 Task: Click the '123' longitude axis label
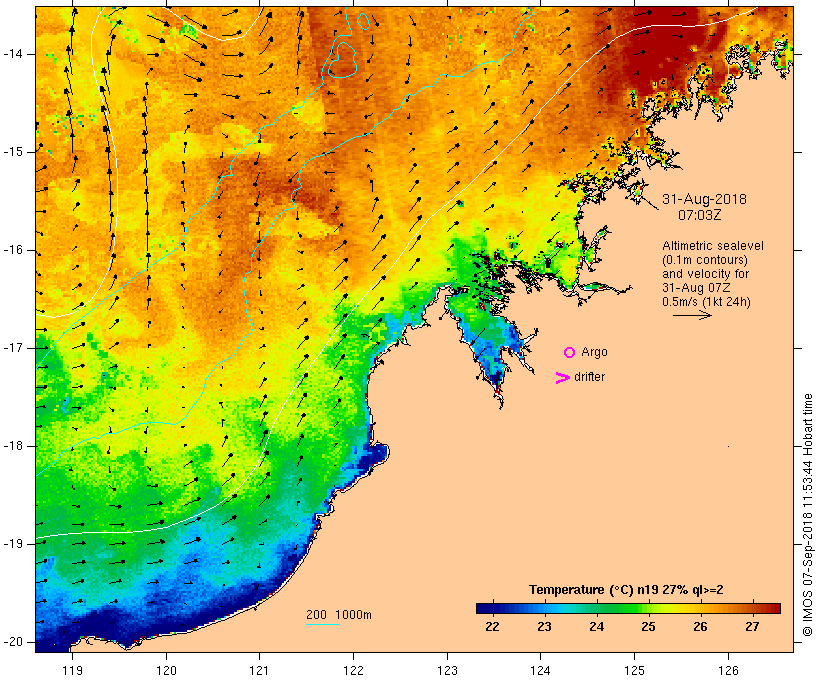447,670
